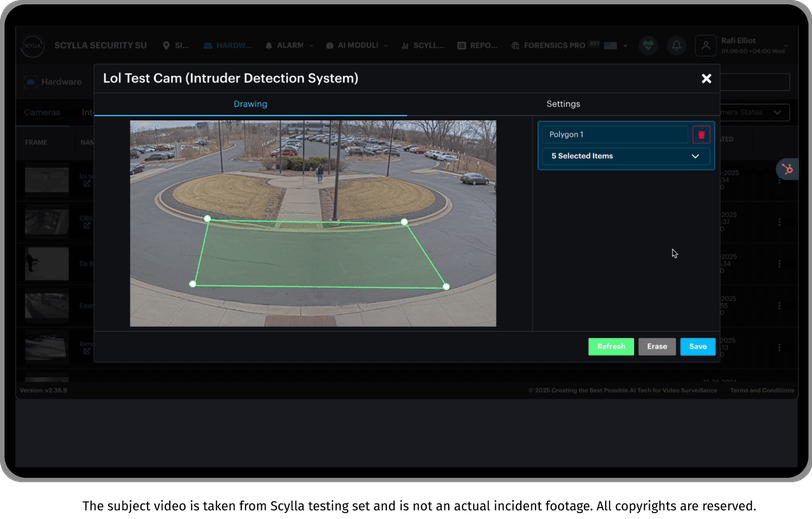Image resolution: width=812 pixels, height=519 pixels.
Task: Open the third camera row thumbnail
Action: click(47, 264)
